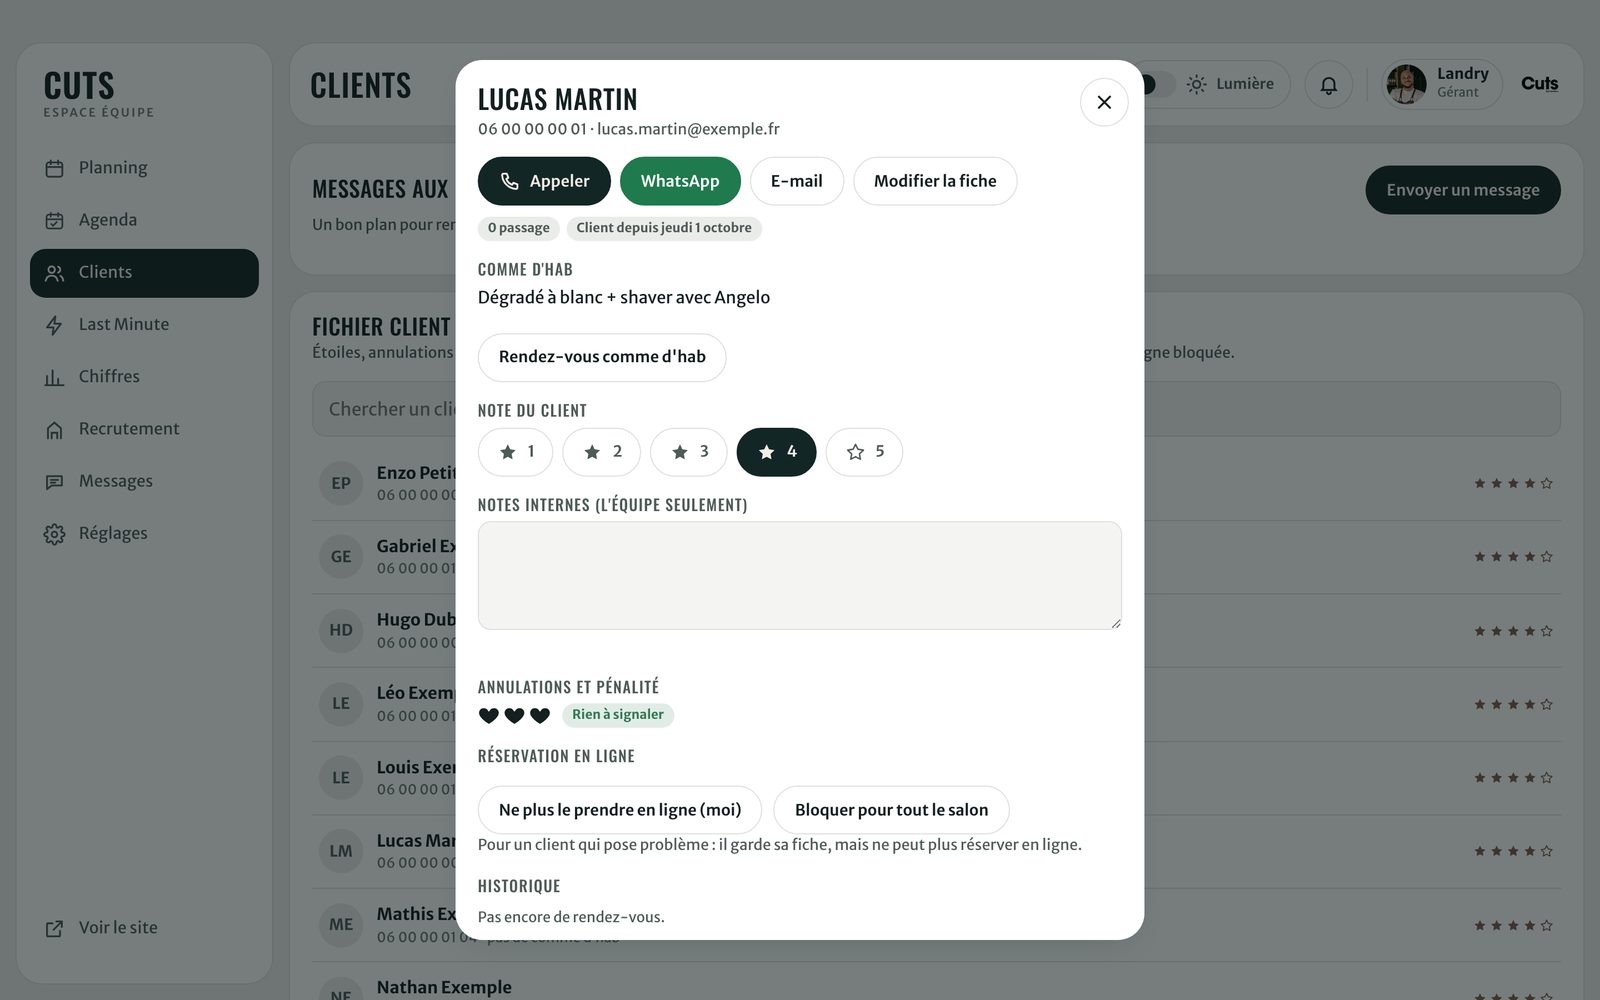Select the Gabriel GE avatar
The width and height of the screenshot is (1600, 1000).
pos(341,557)
